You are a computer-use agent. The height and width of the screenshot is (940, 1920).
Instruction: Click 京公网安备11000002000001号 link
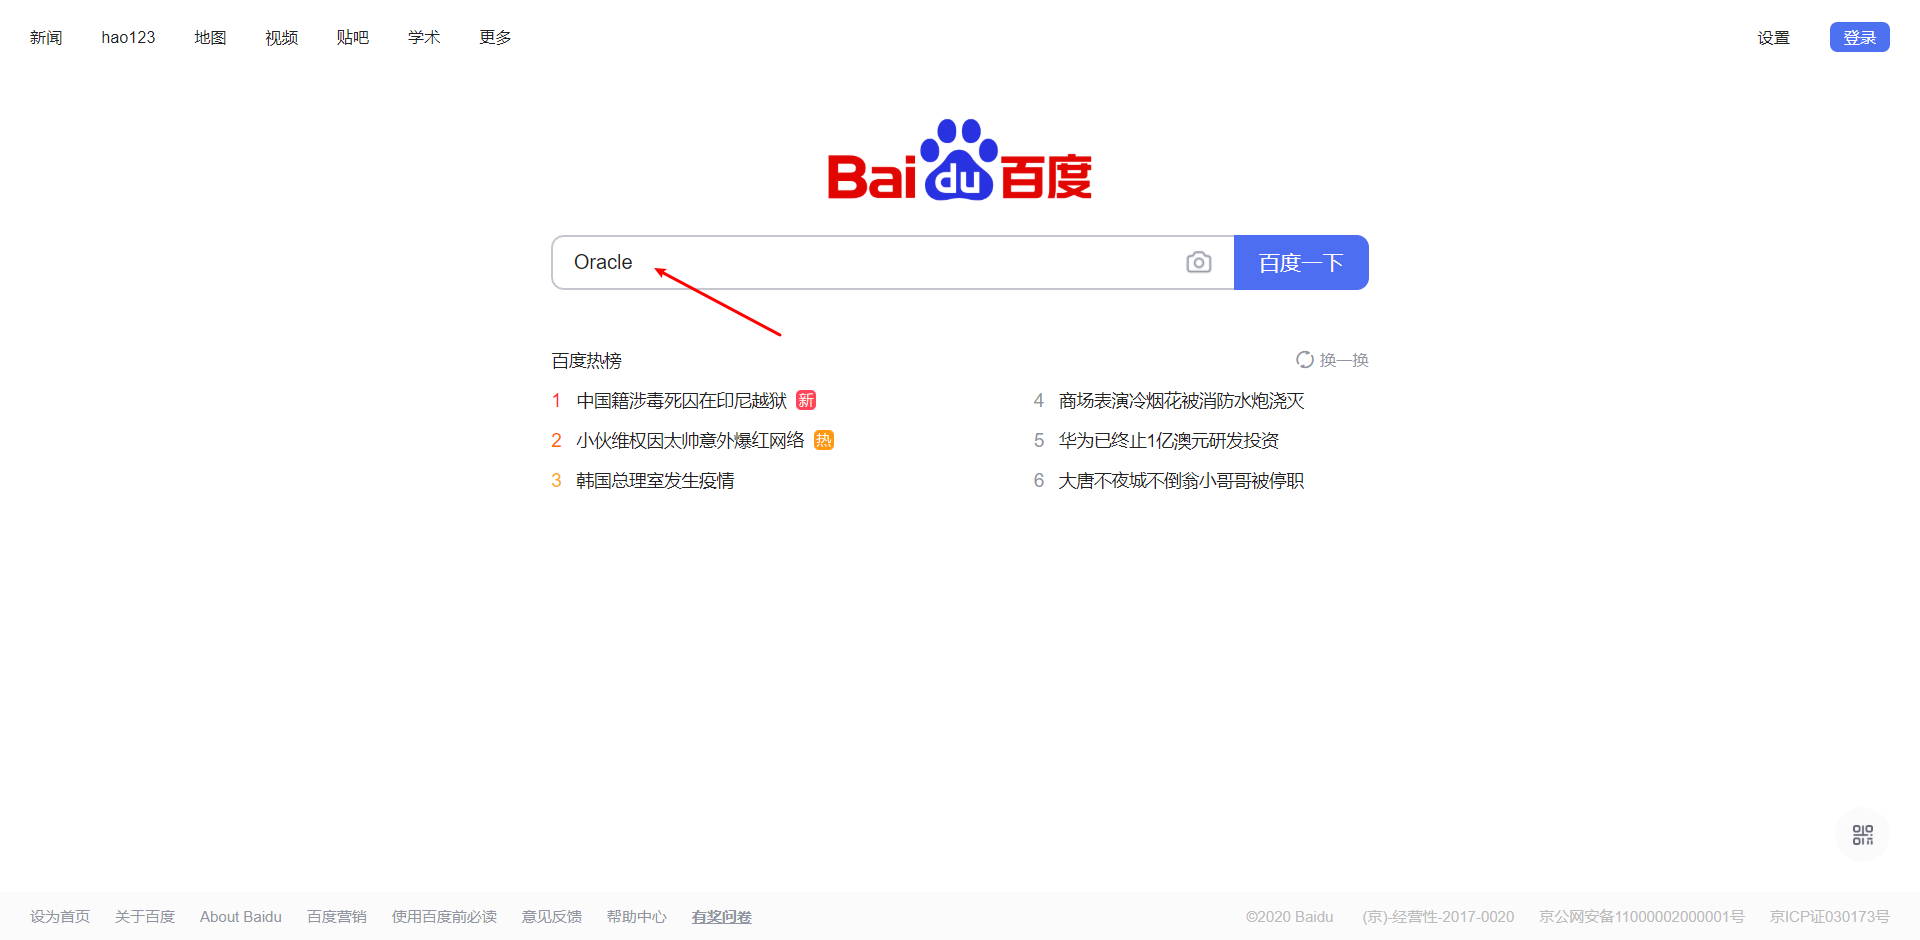[1642, 917]
